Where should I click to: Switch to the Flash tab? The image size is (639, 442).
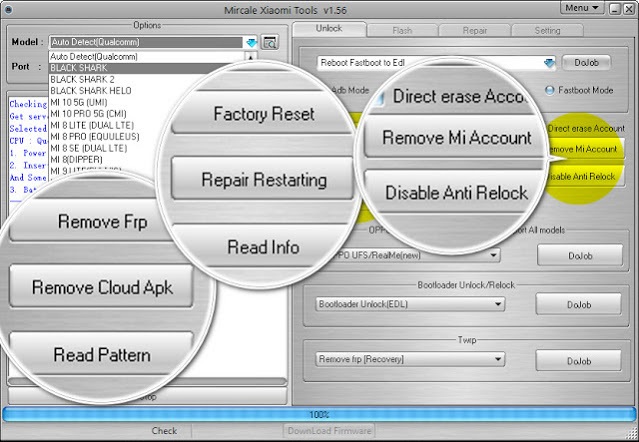point(402,31)
